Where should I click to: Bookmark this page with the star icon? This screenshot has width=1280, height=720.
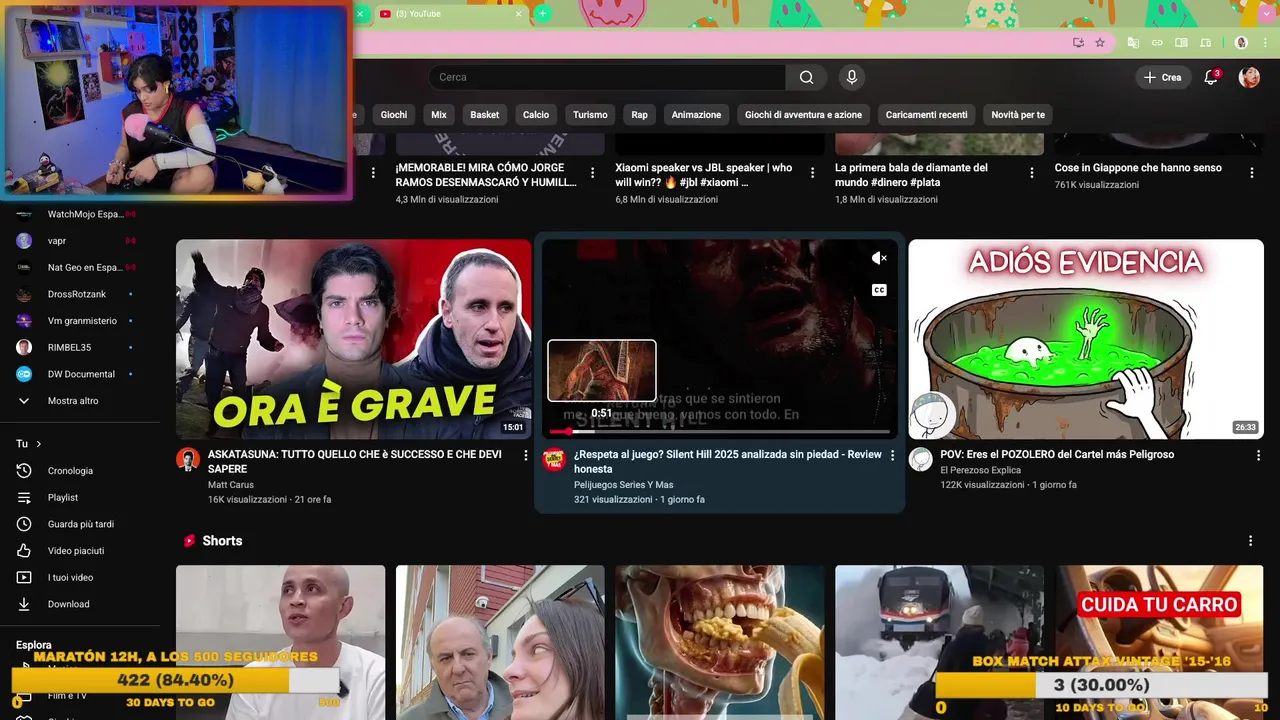(x=1100, y=43)
